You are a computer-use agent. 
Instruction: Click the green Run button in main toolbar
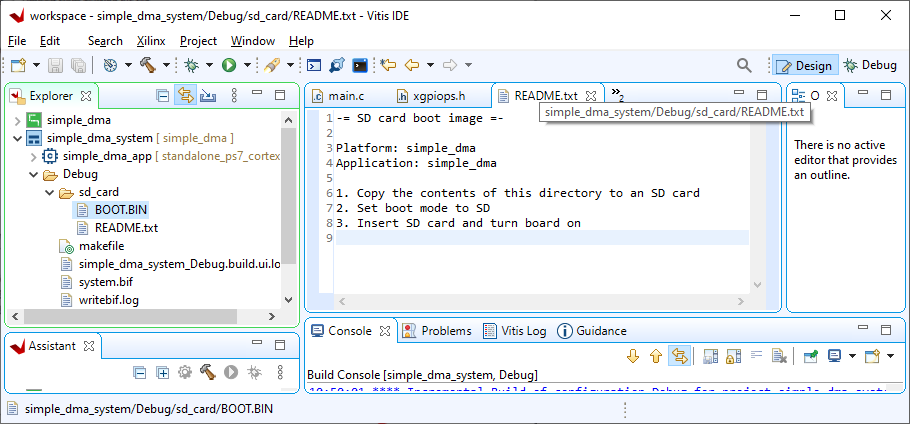point(229,66)
